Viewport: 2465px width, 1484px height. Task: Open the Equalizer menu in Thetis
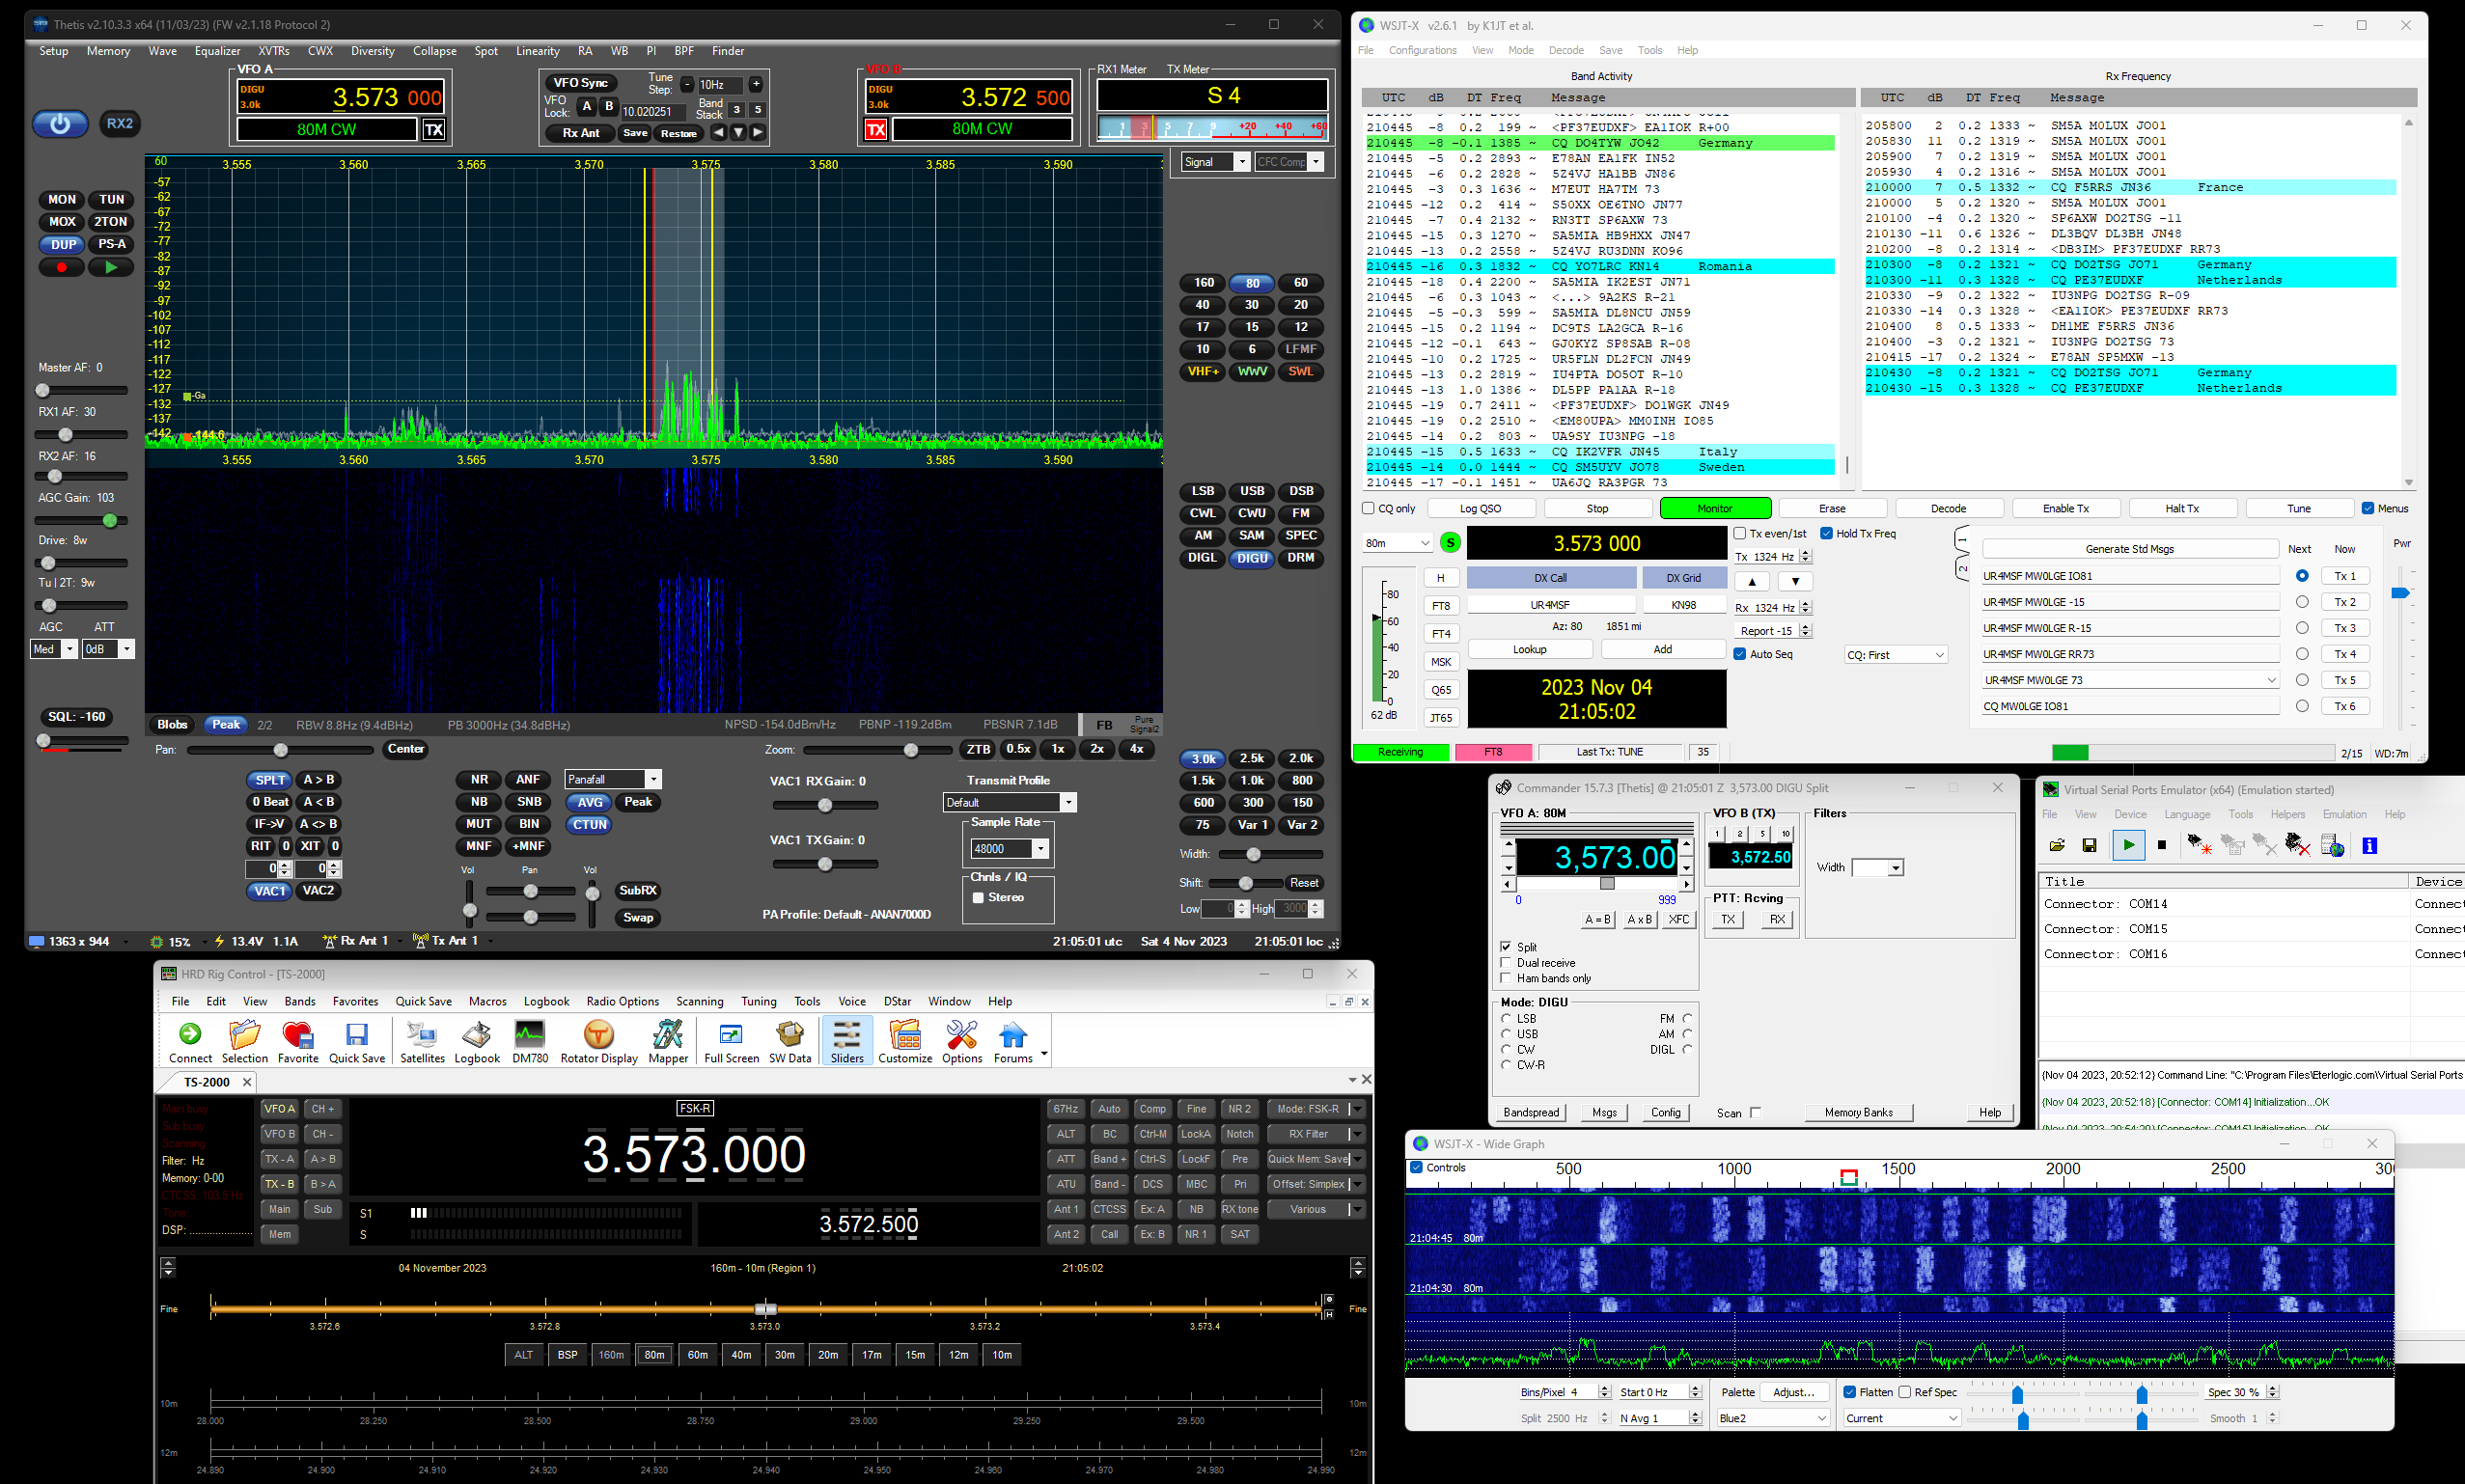click(217, 51)
